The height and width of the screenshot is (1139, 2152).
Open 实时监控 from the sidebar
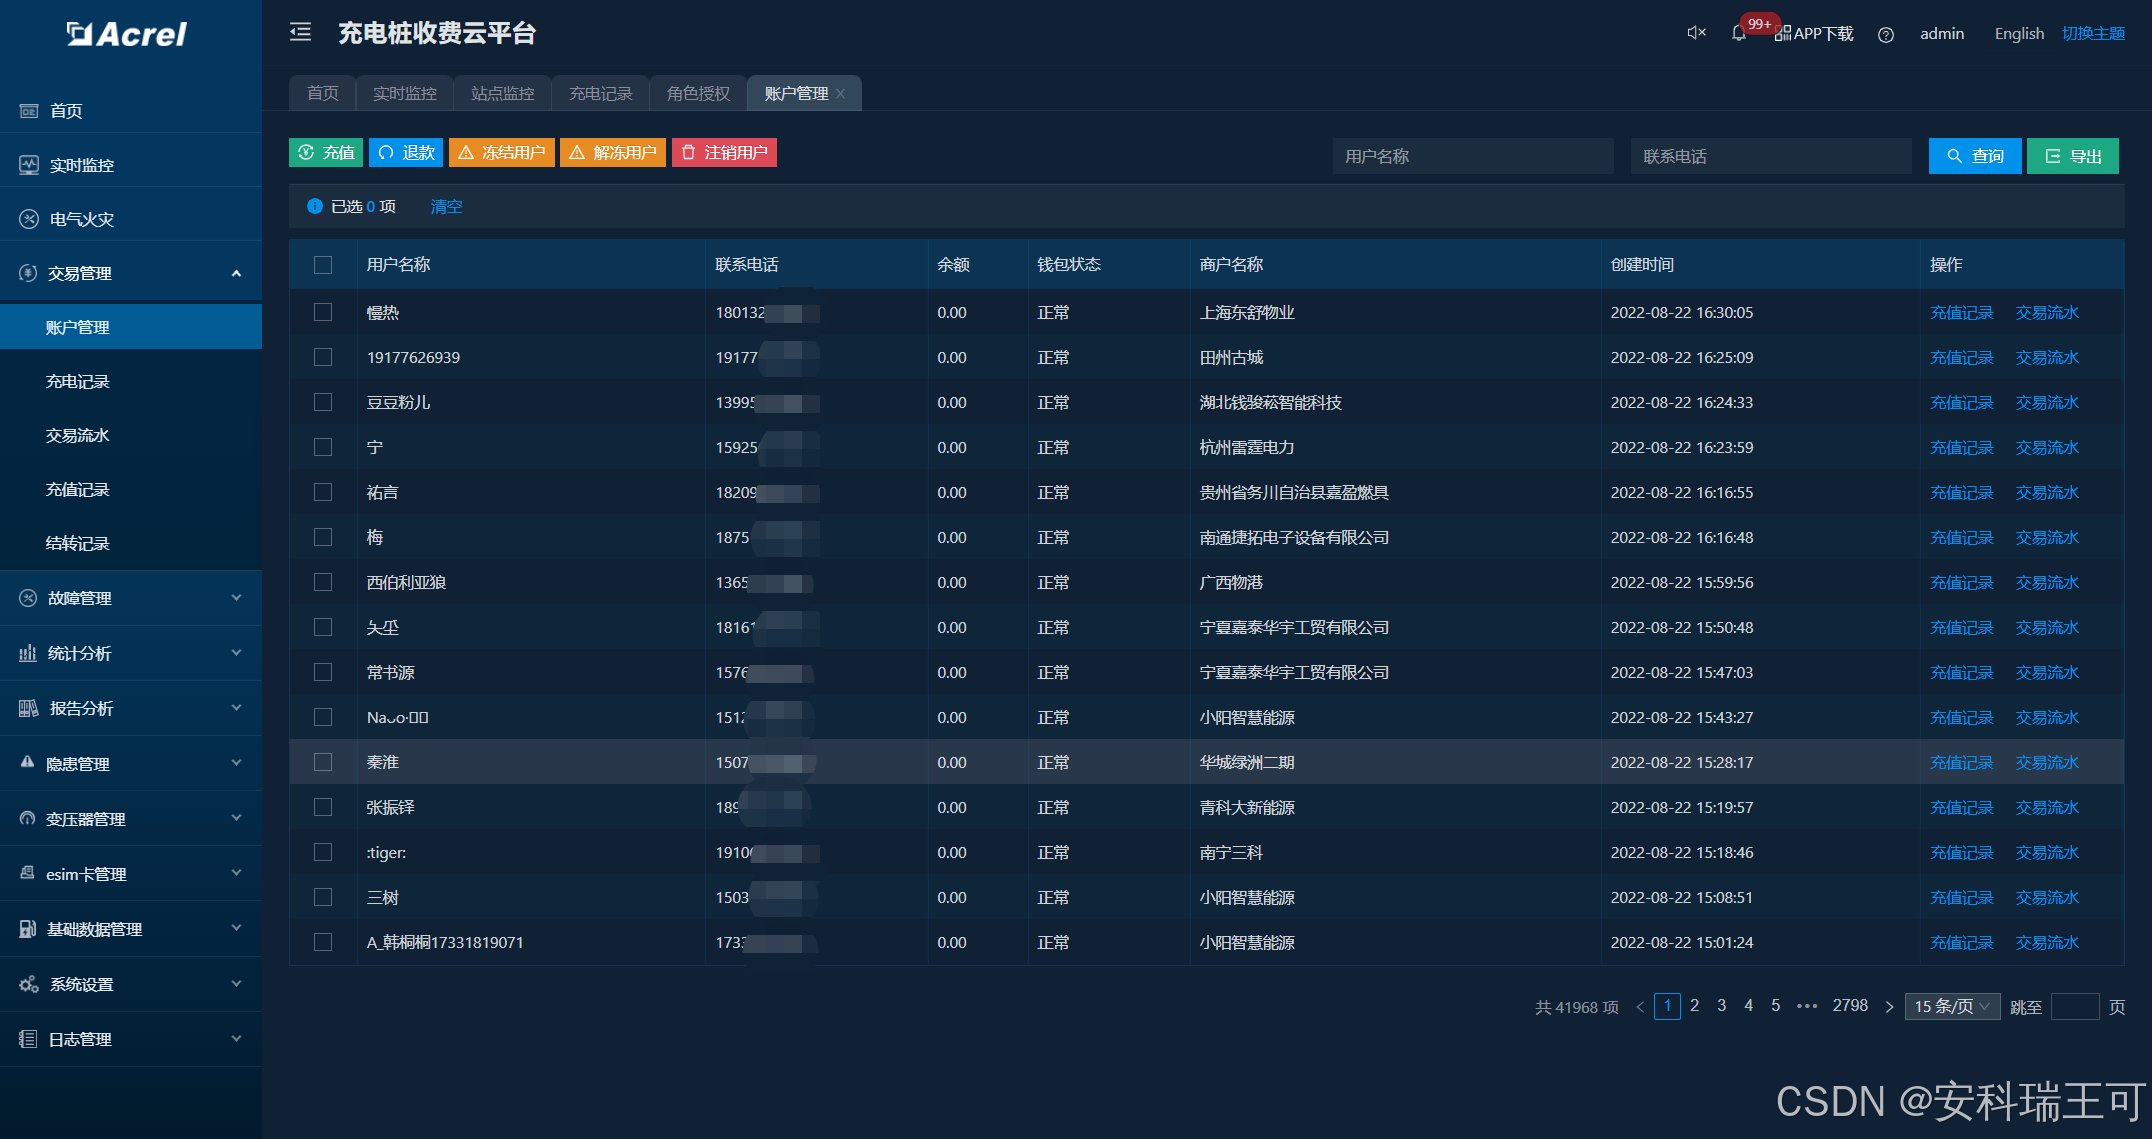coord(82,165)
